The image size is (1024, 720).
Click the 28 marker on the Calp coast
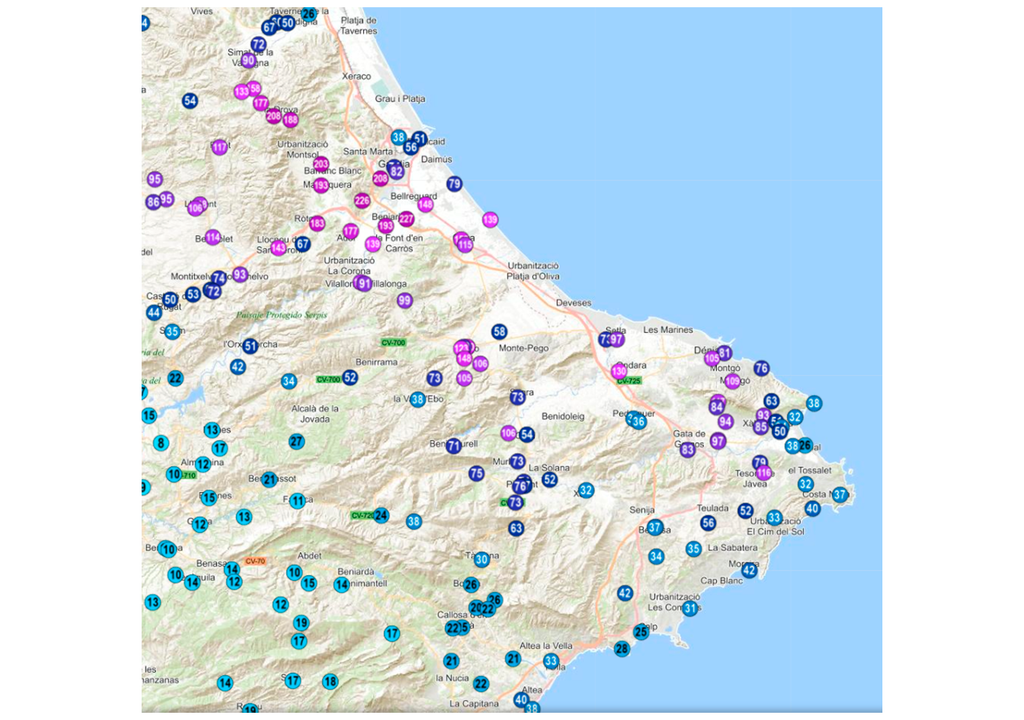pos(622,649)
